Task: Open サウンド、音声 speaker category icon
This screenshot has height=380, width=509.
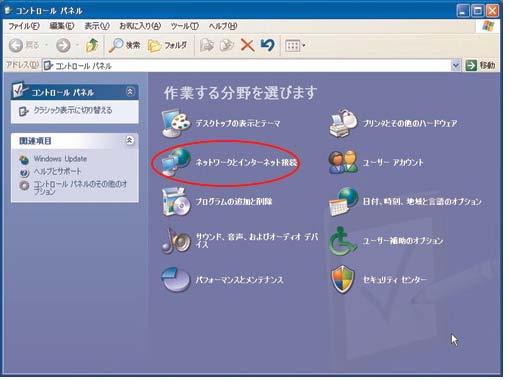Action: click(x=176, y=241)
